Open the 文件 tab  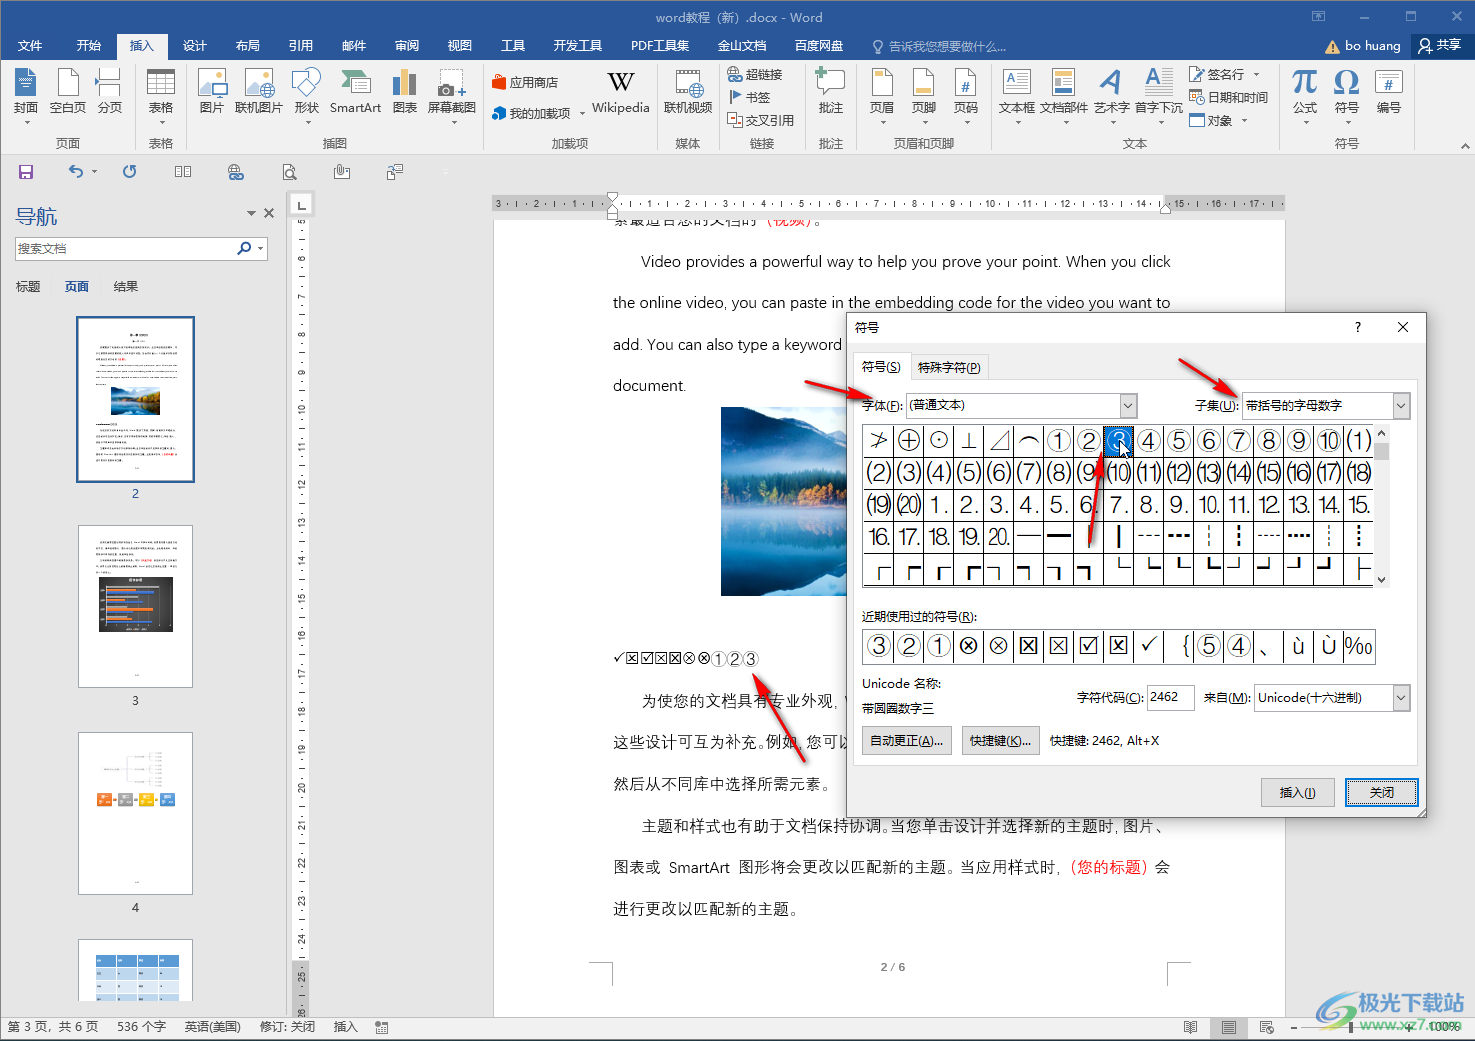coord(30,46)
